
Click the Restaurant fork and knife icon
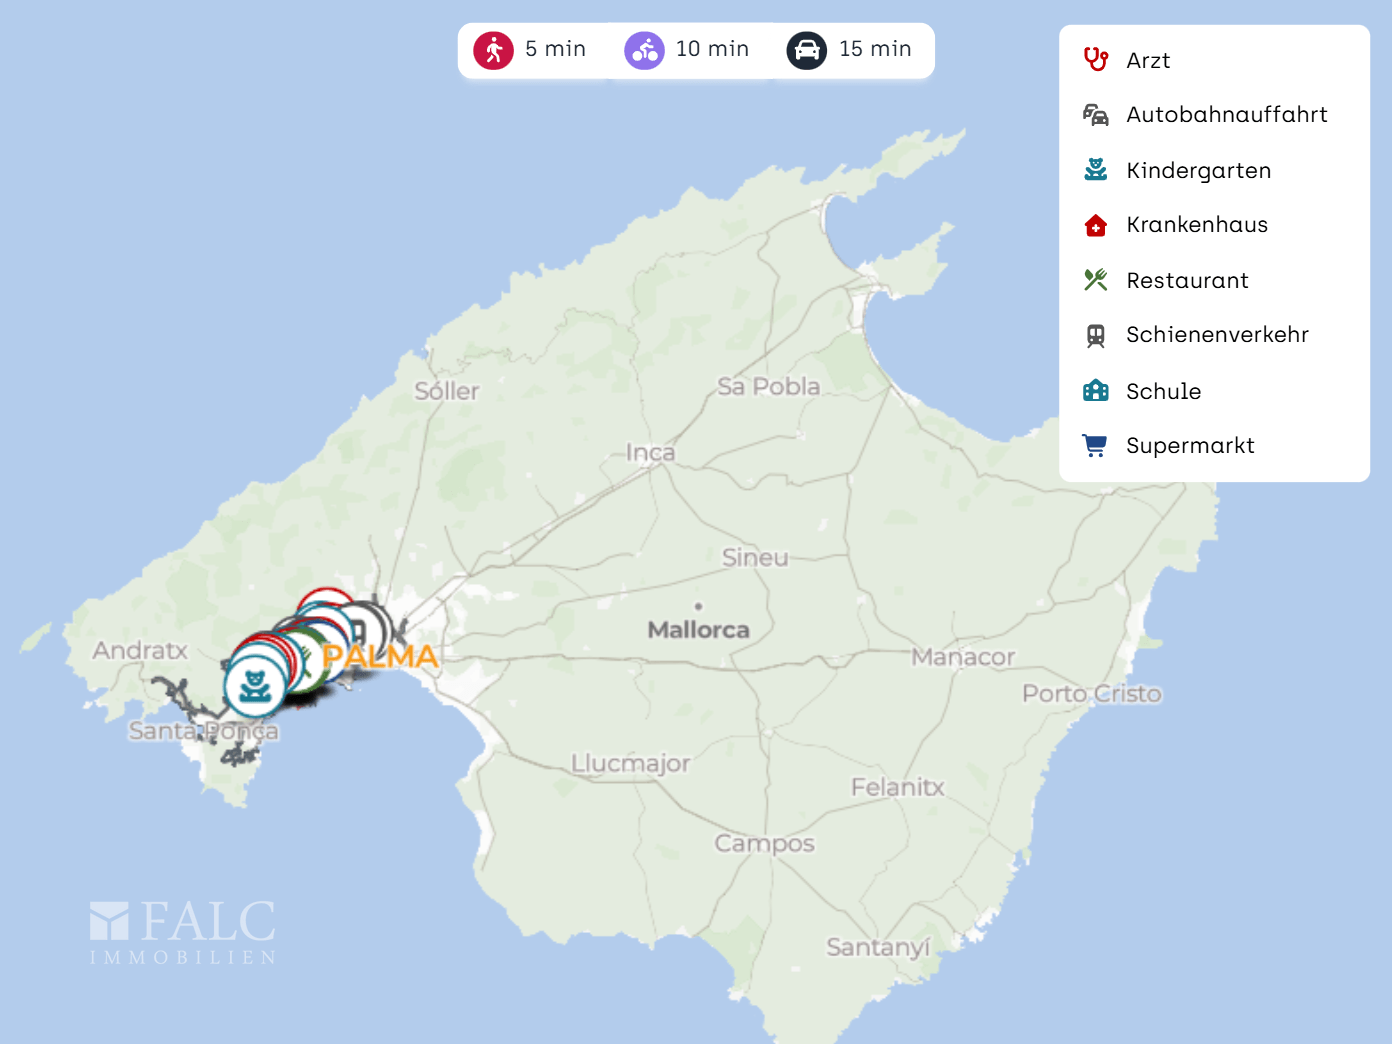[1095, 280]
